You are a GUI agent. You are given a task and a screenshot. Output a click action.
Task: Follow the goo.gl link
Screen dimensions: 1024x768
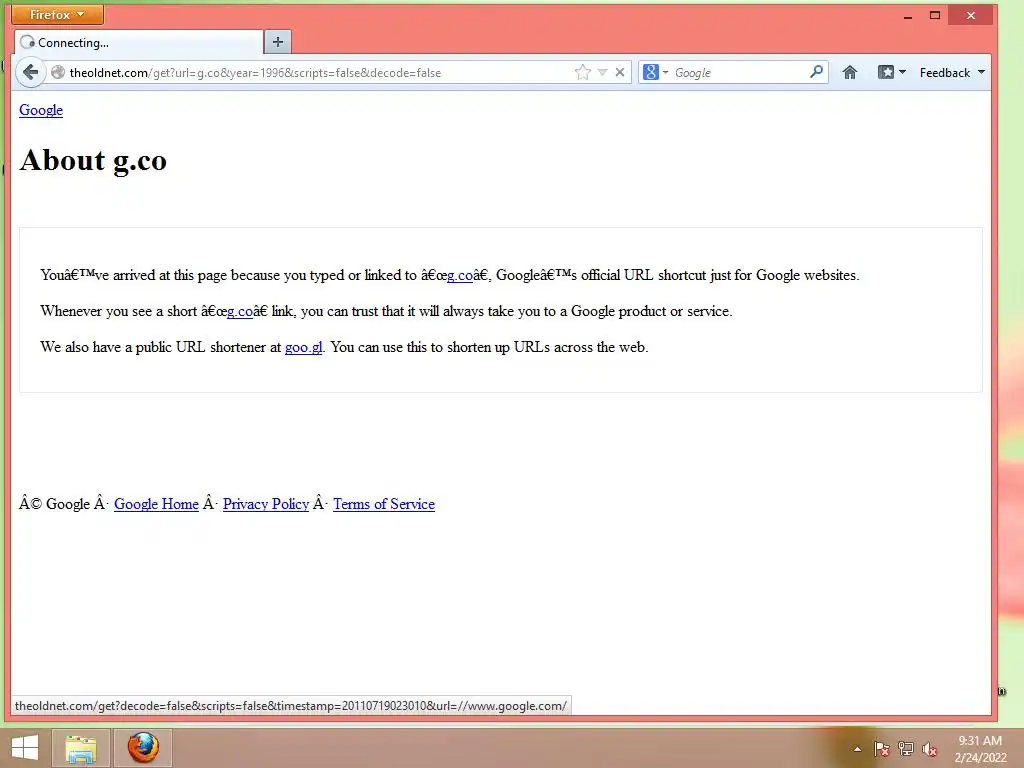click(x=304, y=347)
